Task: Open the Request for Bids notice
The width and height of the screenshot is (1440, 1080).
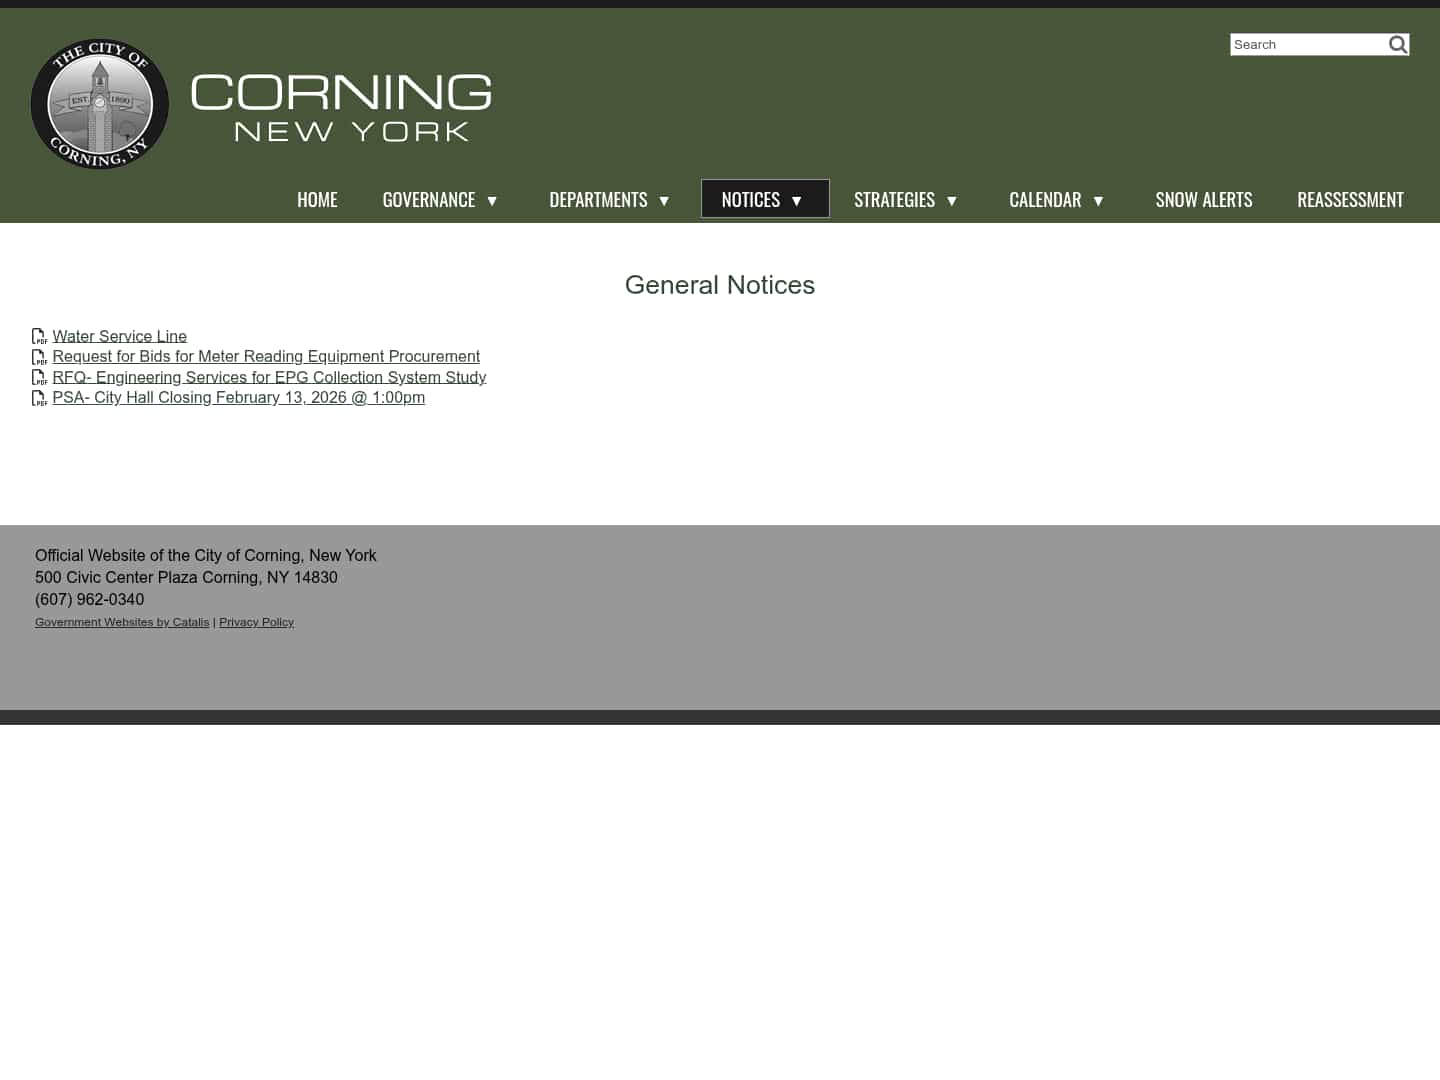Action: coord(266,356)
